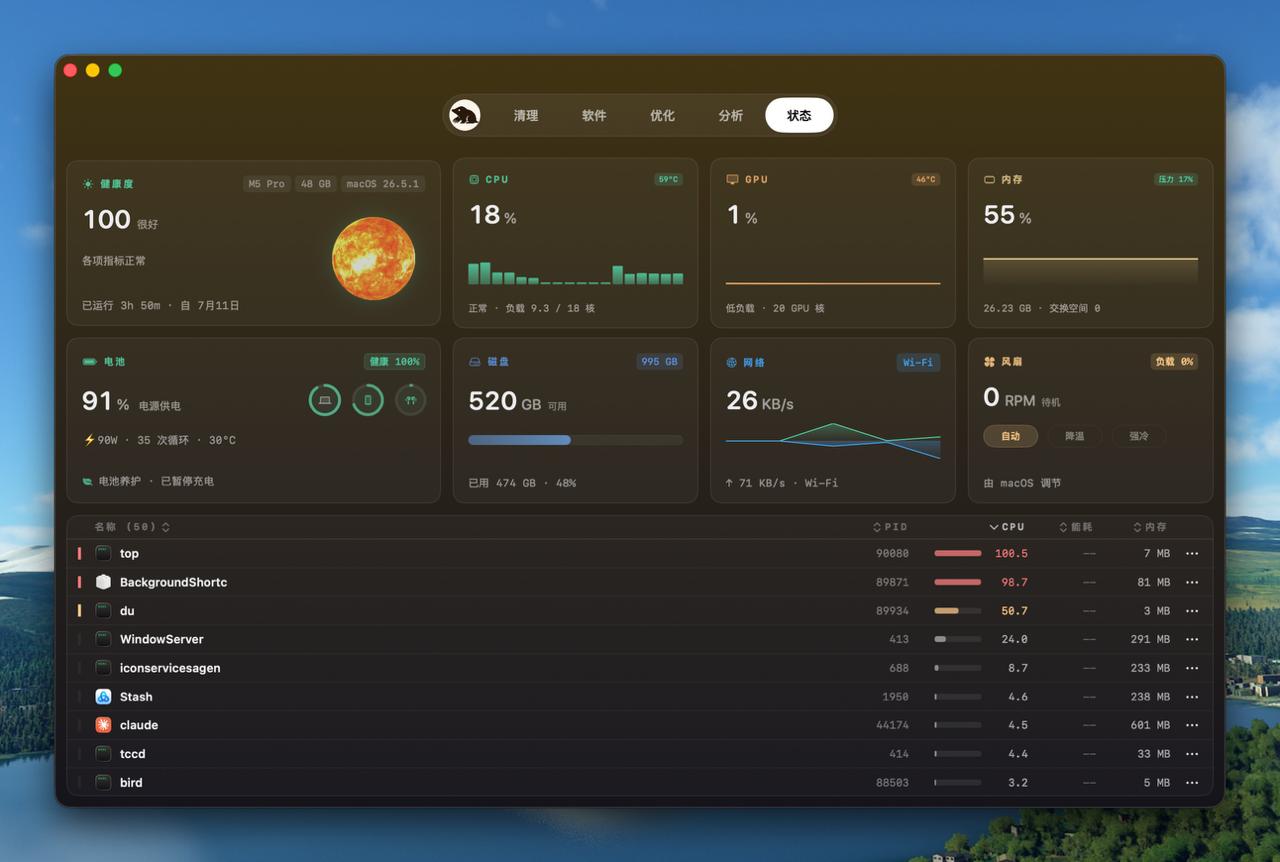Viewport: 1280px width, 862px height.
Task: Click the laptop ring icon in battery card
Action: pyautogui.click(x=324, y=400)
